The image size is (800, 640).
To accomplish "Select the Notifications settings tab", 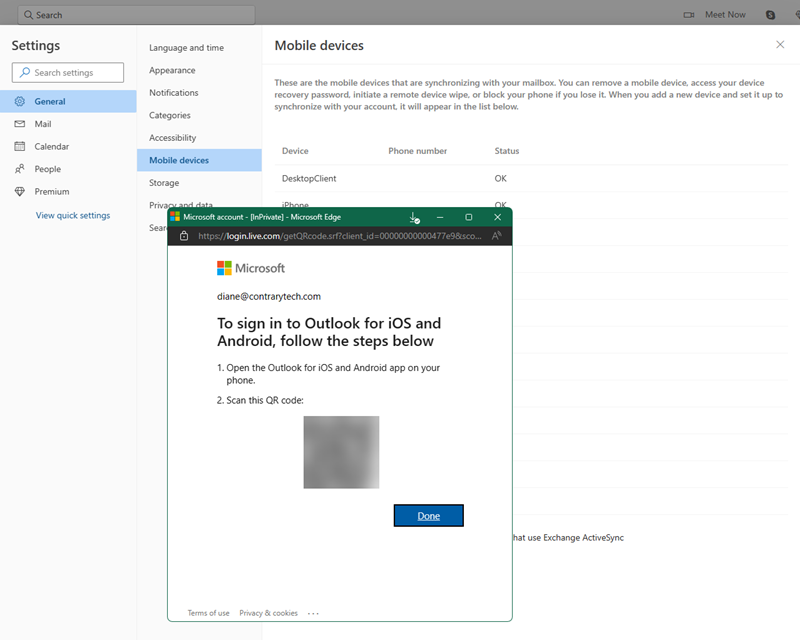I will (174, 93).
